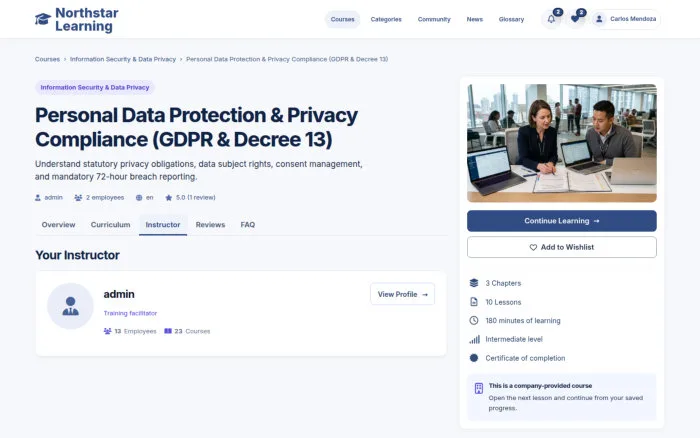Open the Courses nav item
The image size is (700, 438).
point(342,20)
